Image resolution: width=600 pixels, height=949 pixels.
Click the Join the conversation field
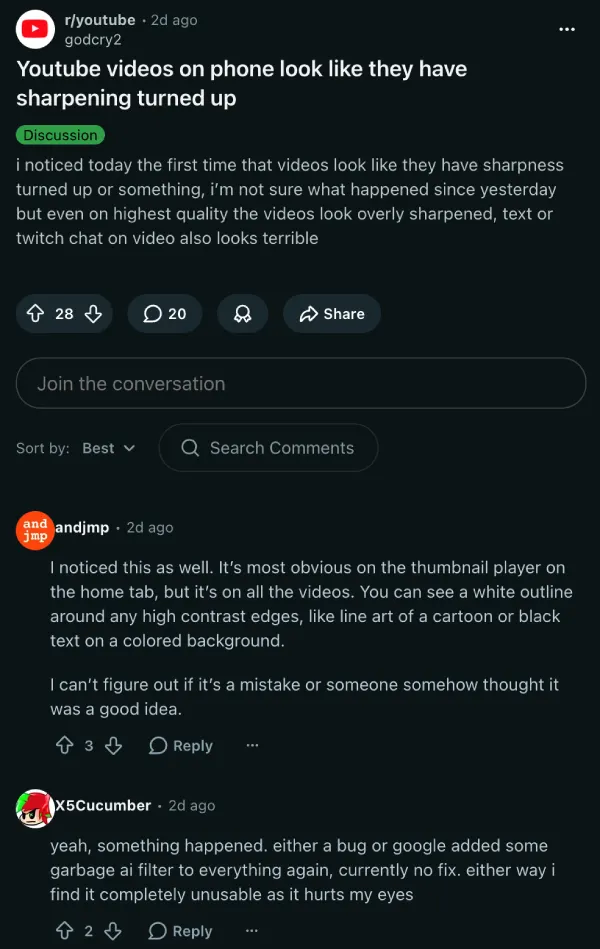click(300, 383)
